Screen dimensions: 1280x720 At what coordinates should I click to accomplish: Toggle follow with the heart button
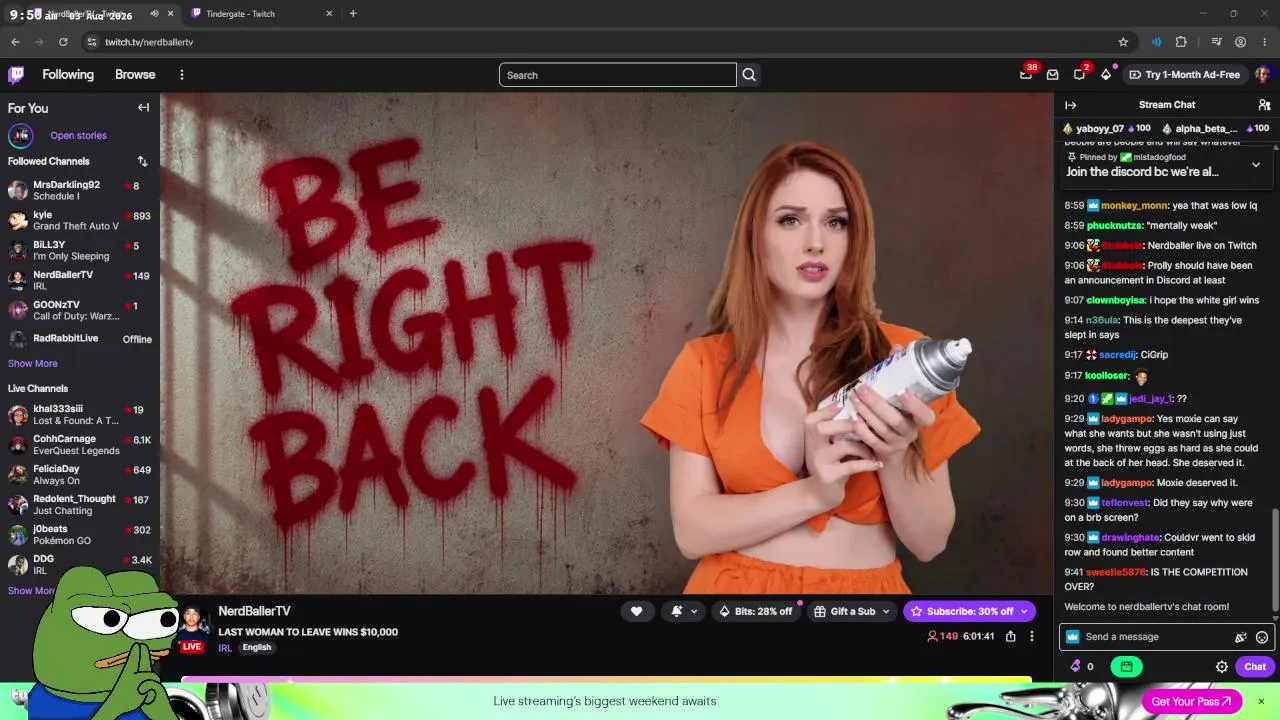636,611
